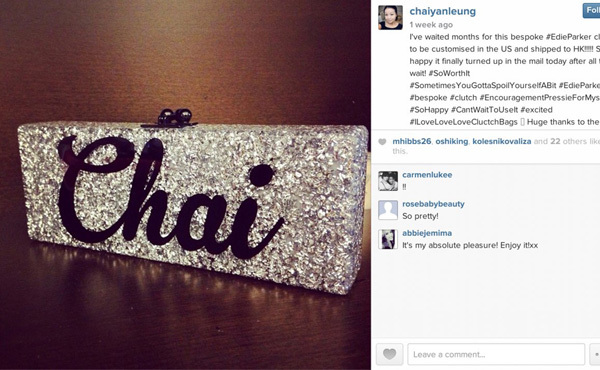Open mhibbs26 in the likes list
Image resolution: width=600 pixels, height=370 pixels.
click(x=412, y=141)
